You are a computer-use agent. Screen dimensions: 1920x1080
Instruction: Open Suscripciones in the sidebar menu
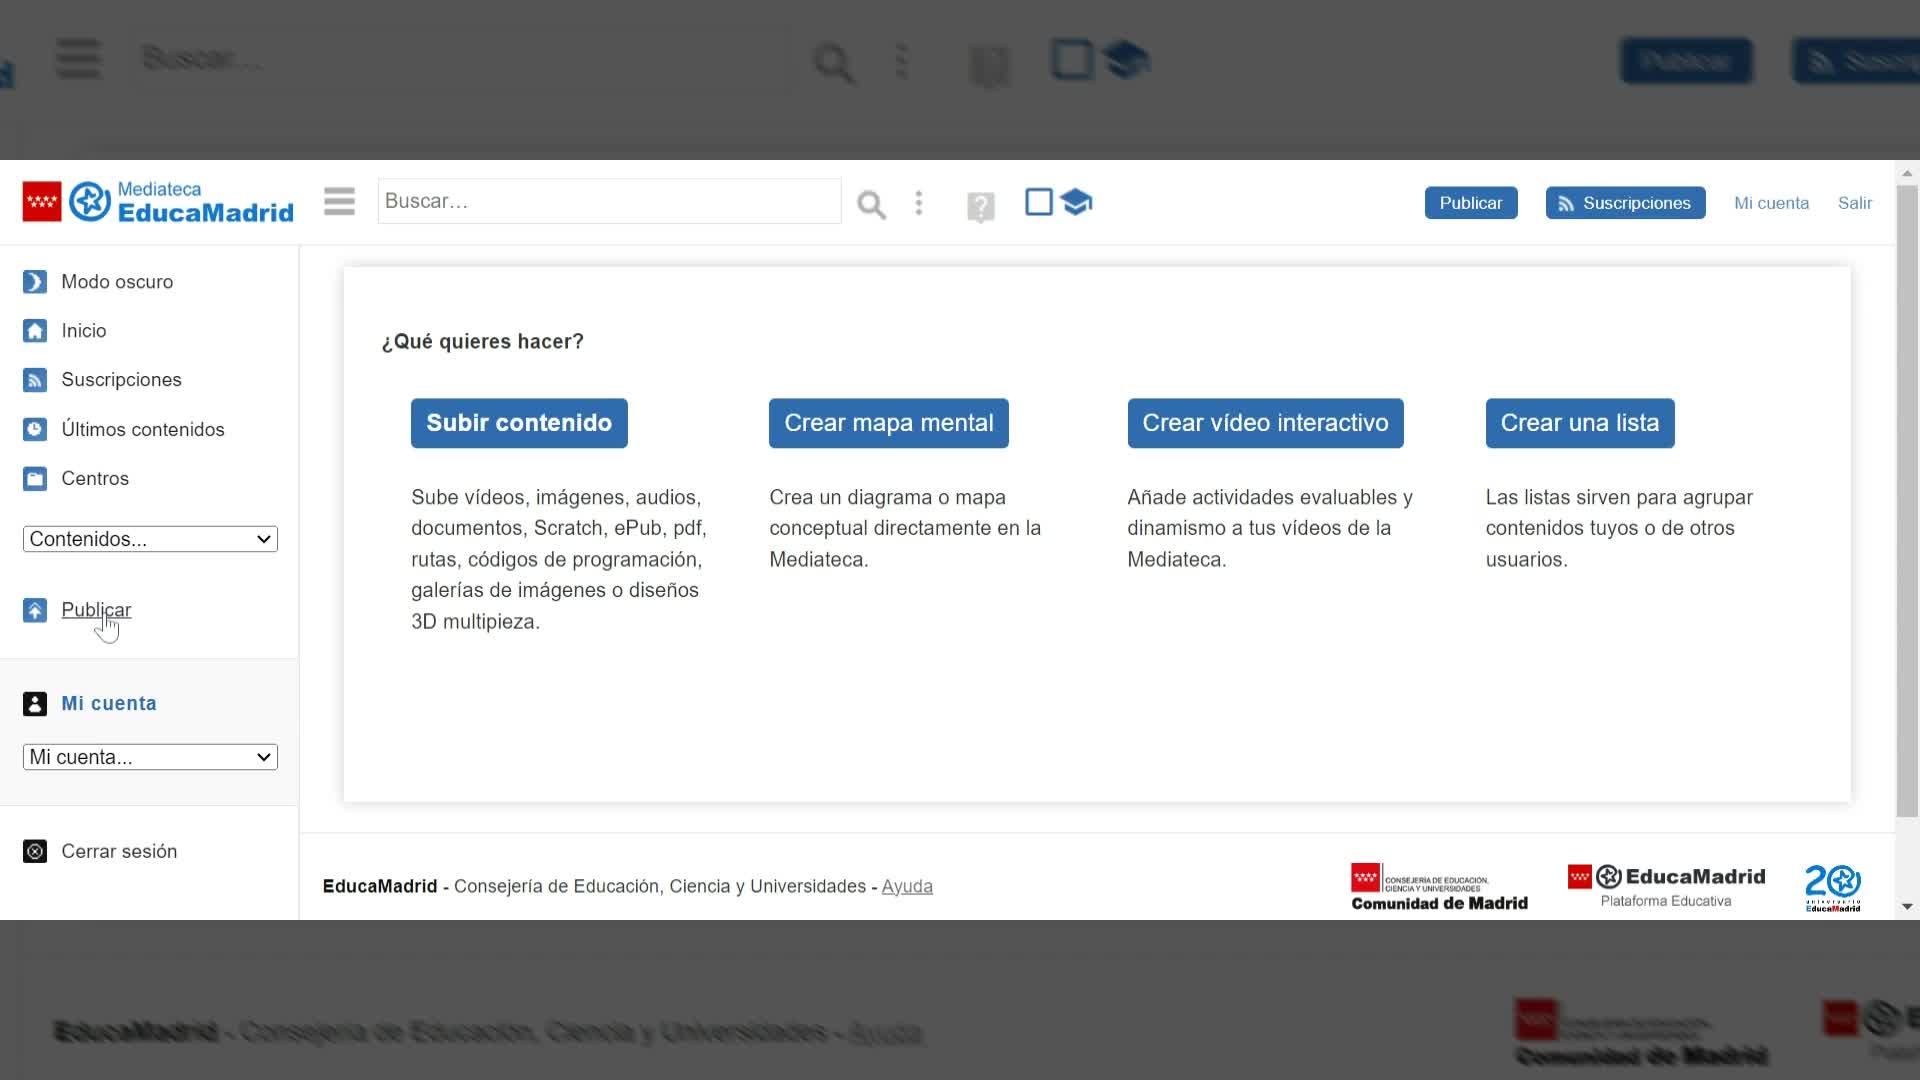[x=121, y=380]
